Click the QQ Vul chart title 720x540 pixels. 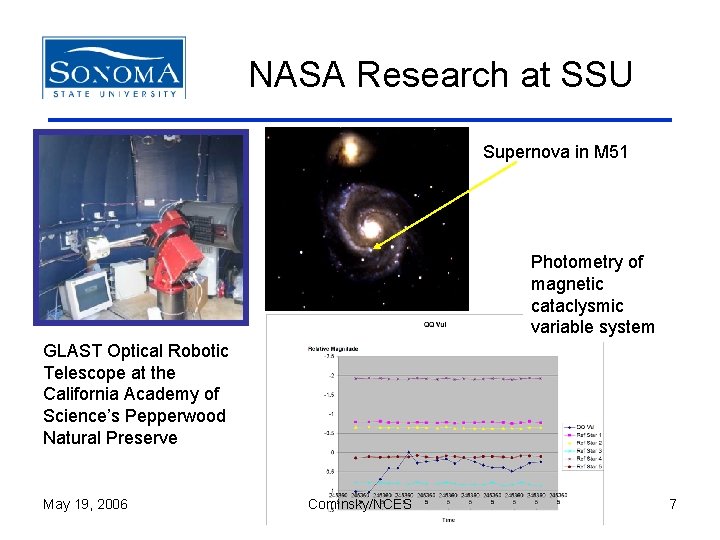(x=435, y=325)
